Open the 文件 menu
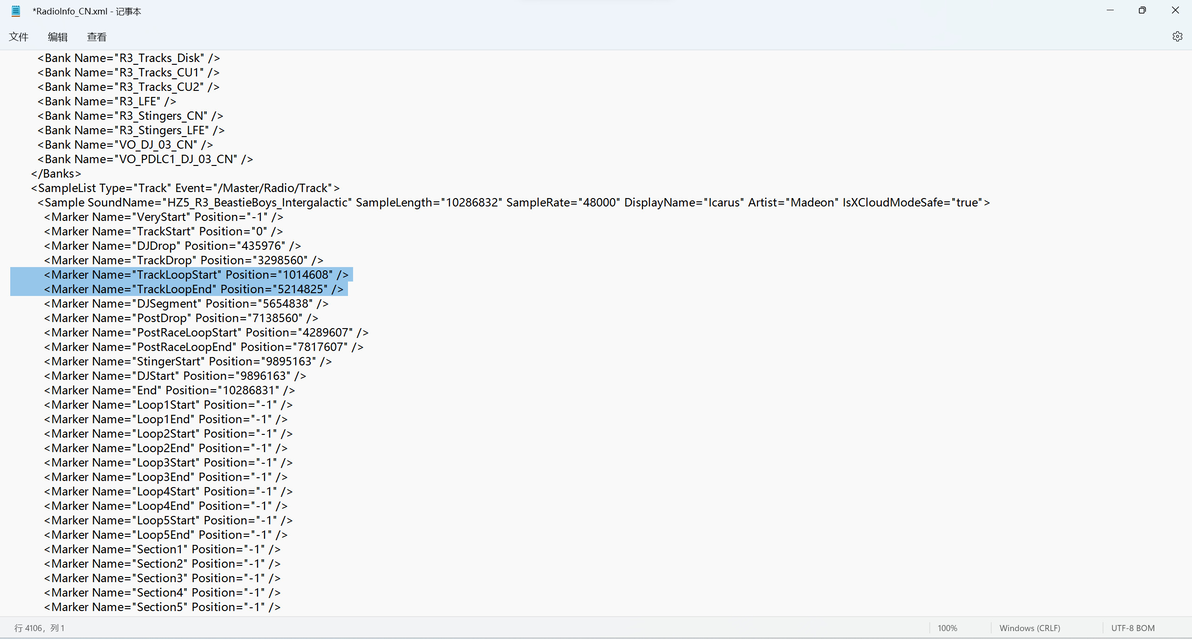 (19, 36)
